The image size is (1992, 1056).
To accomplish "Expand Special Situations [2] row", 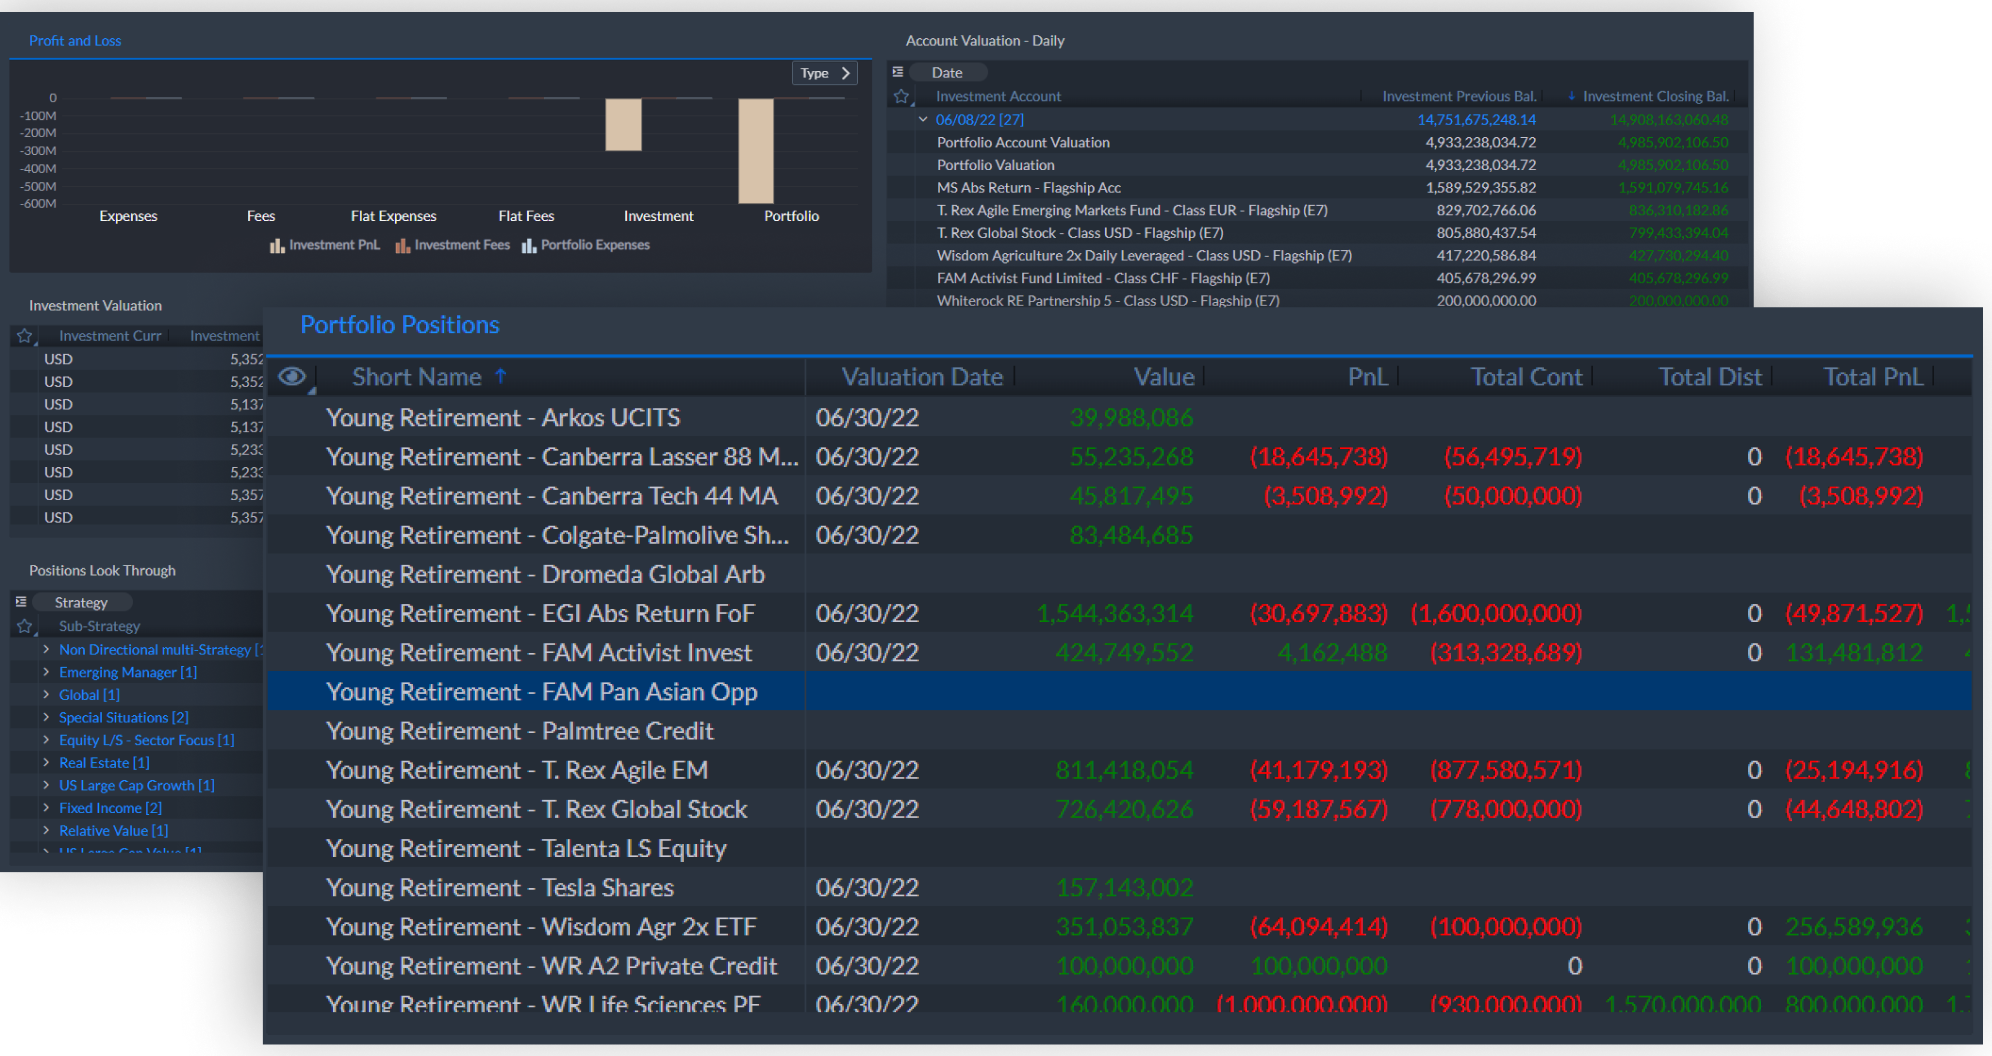I will pyautogui.click(x=46, y=717).
